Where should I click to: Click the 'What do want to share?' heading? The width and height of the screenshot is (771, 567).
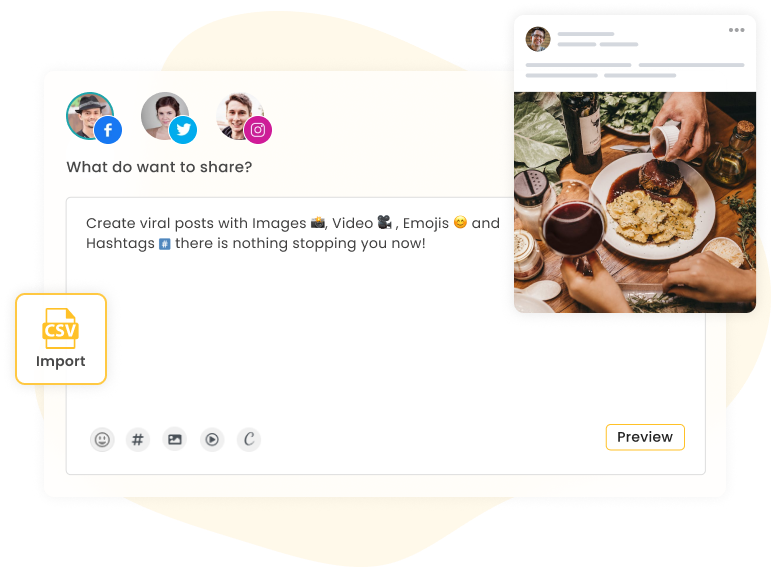(159, 167)
